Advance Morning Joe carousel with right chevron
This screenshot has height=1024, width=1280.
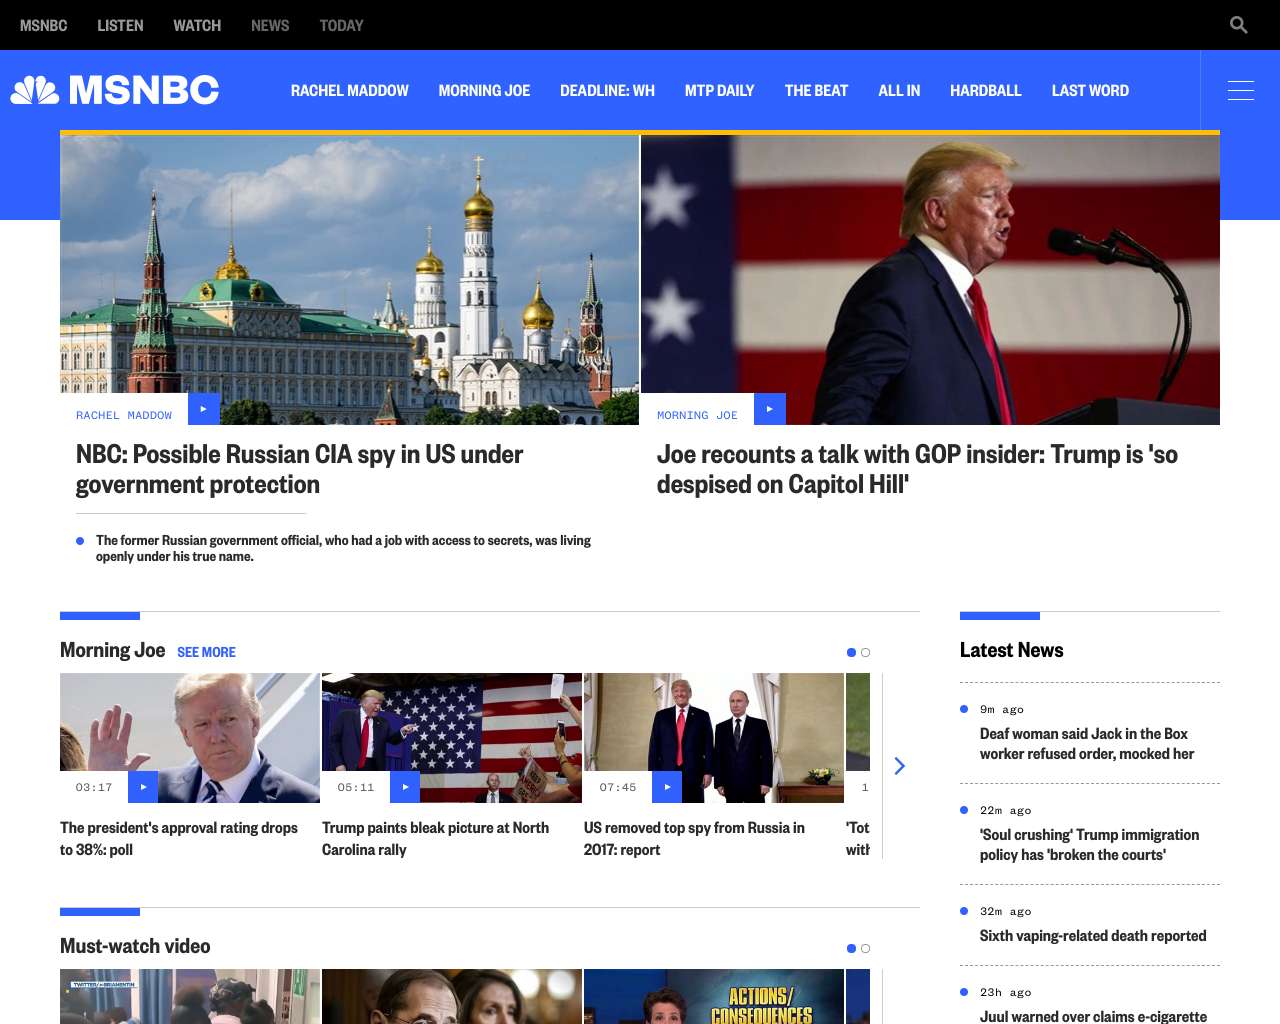click(x=900, y=766)
